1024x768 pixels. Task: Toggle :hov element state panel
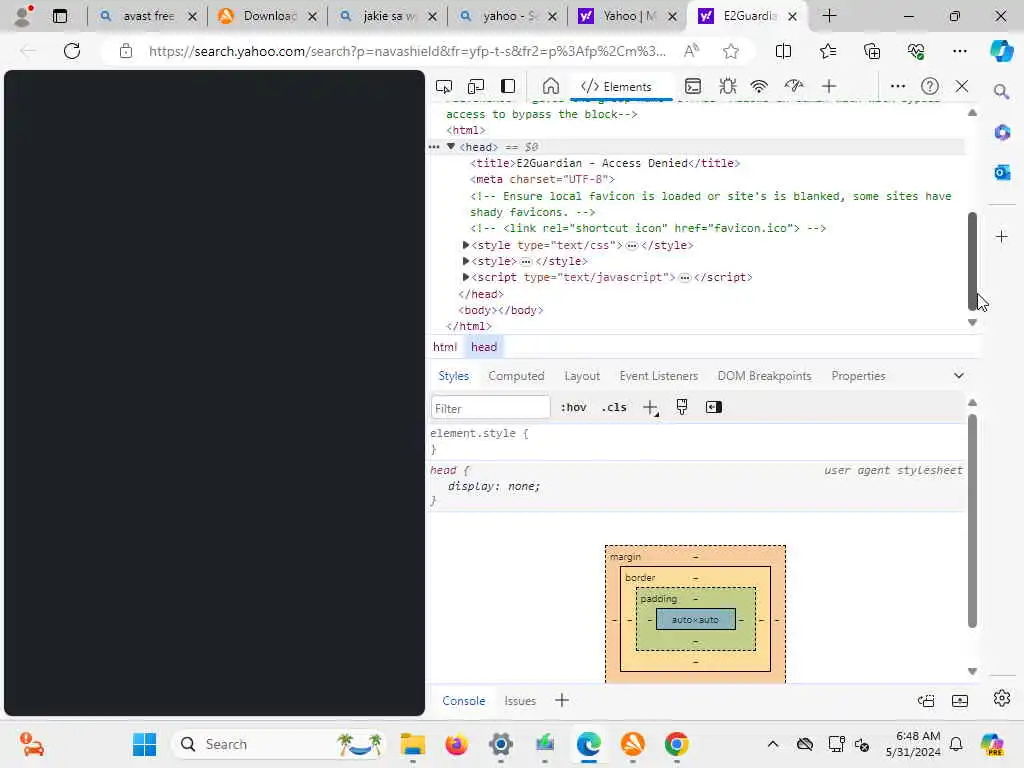573,408
